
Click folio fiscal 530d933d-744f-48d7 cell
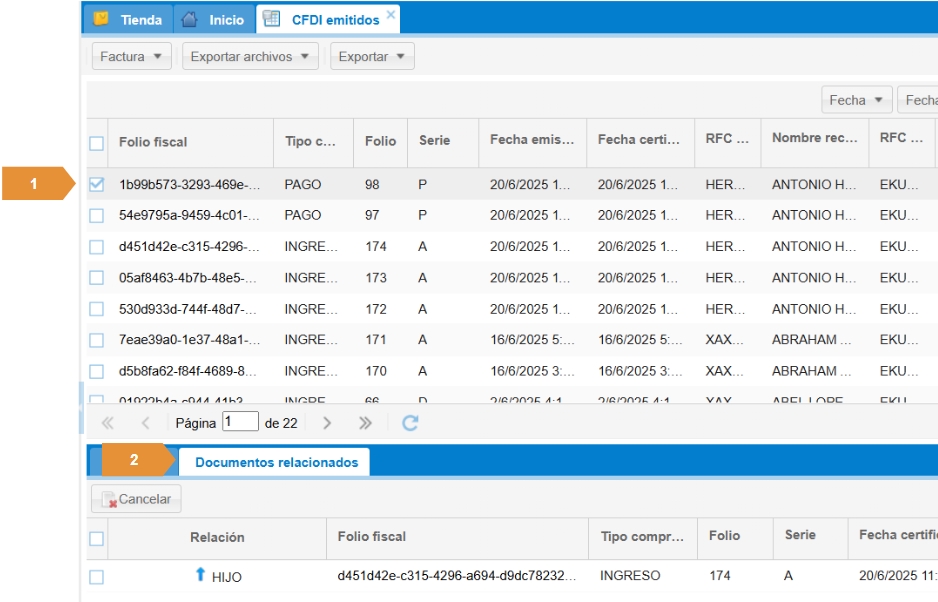190,309
